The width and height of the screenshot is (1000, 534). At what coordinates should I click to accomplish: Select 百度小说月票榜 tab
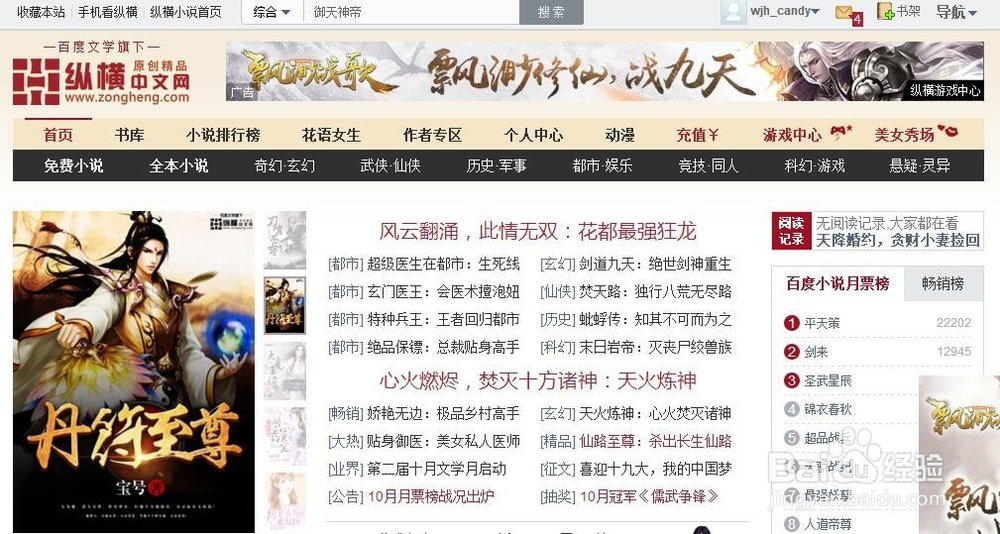(x=837, y=284)
